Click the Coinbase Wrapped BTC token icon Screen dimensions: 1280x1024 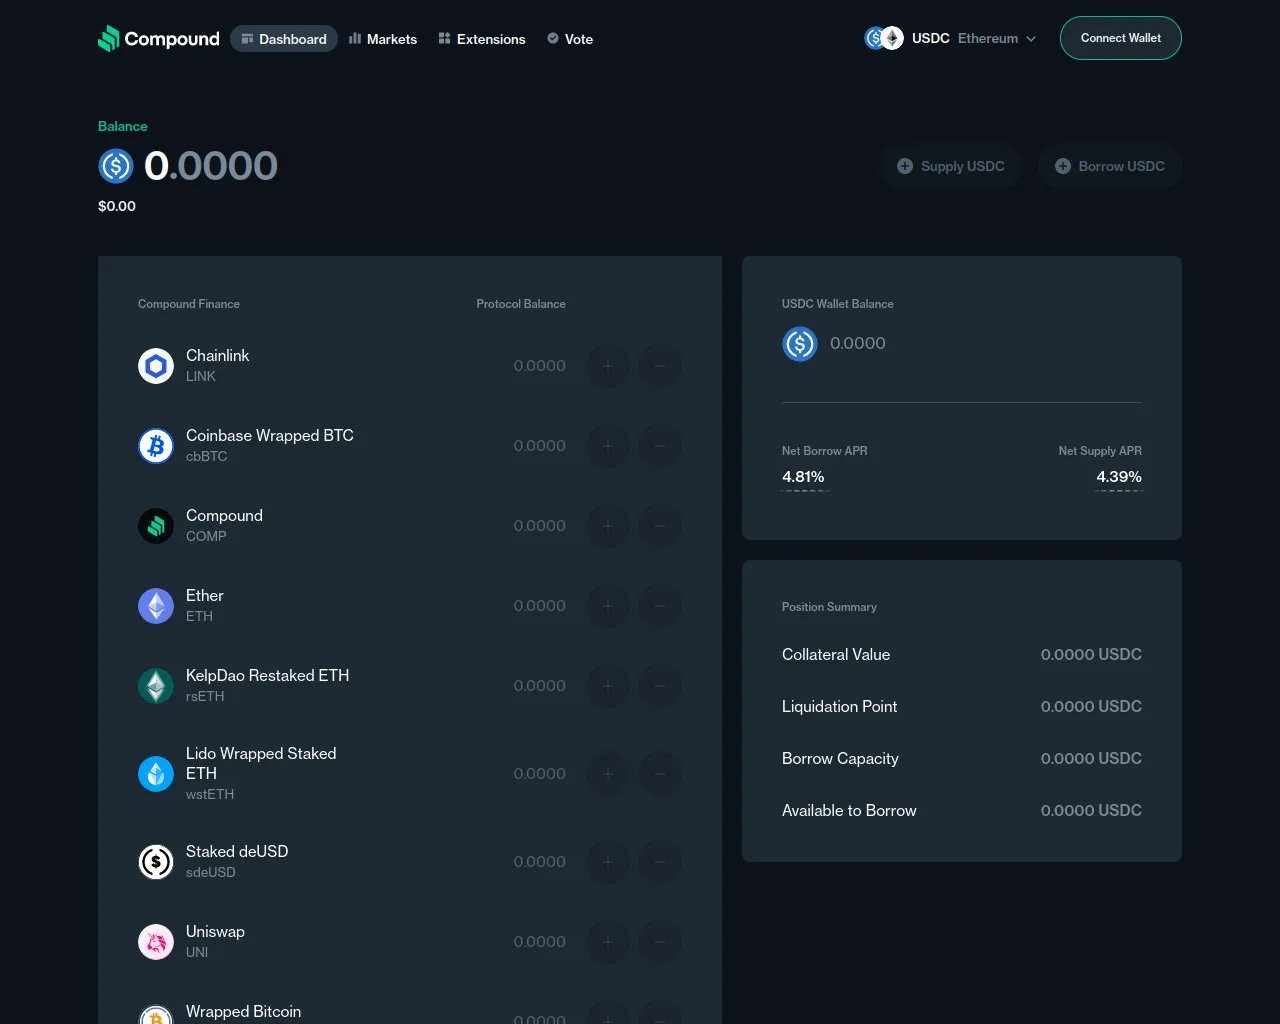156,446
